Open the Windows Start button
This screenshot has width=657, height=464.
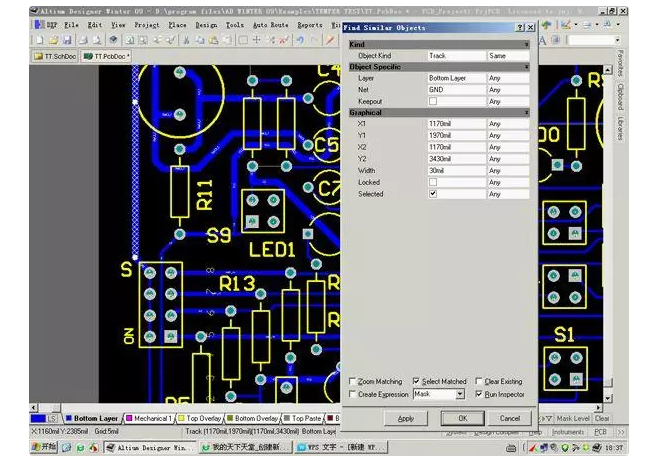46,449
